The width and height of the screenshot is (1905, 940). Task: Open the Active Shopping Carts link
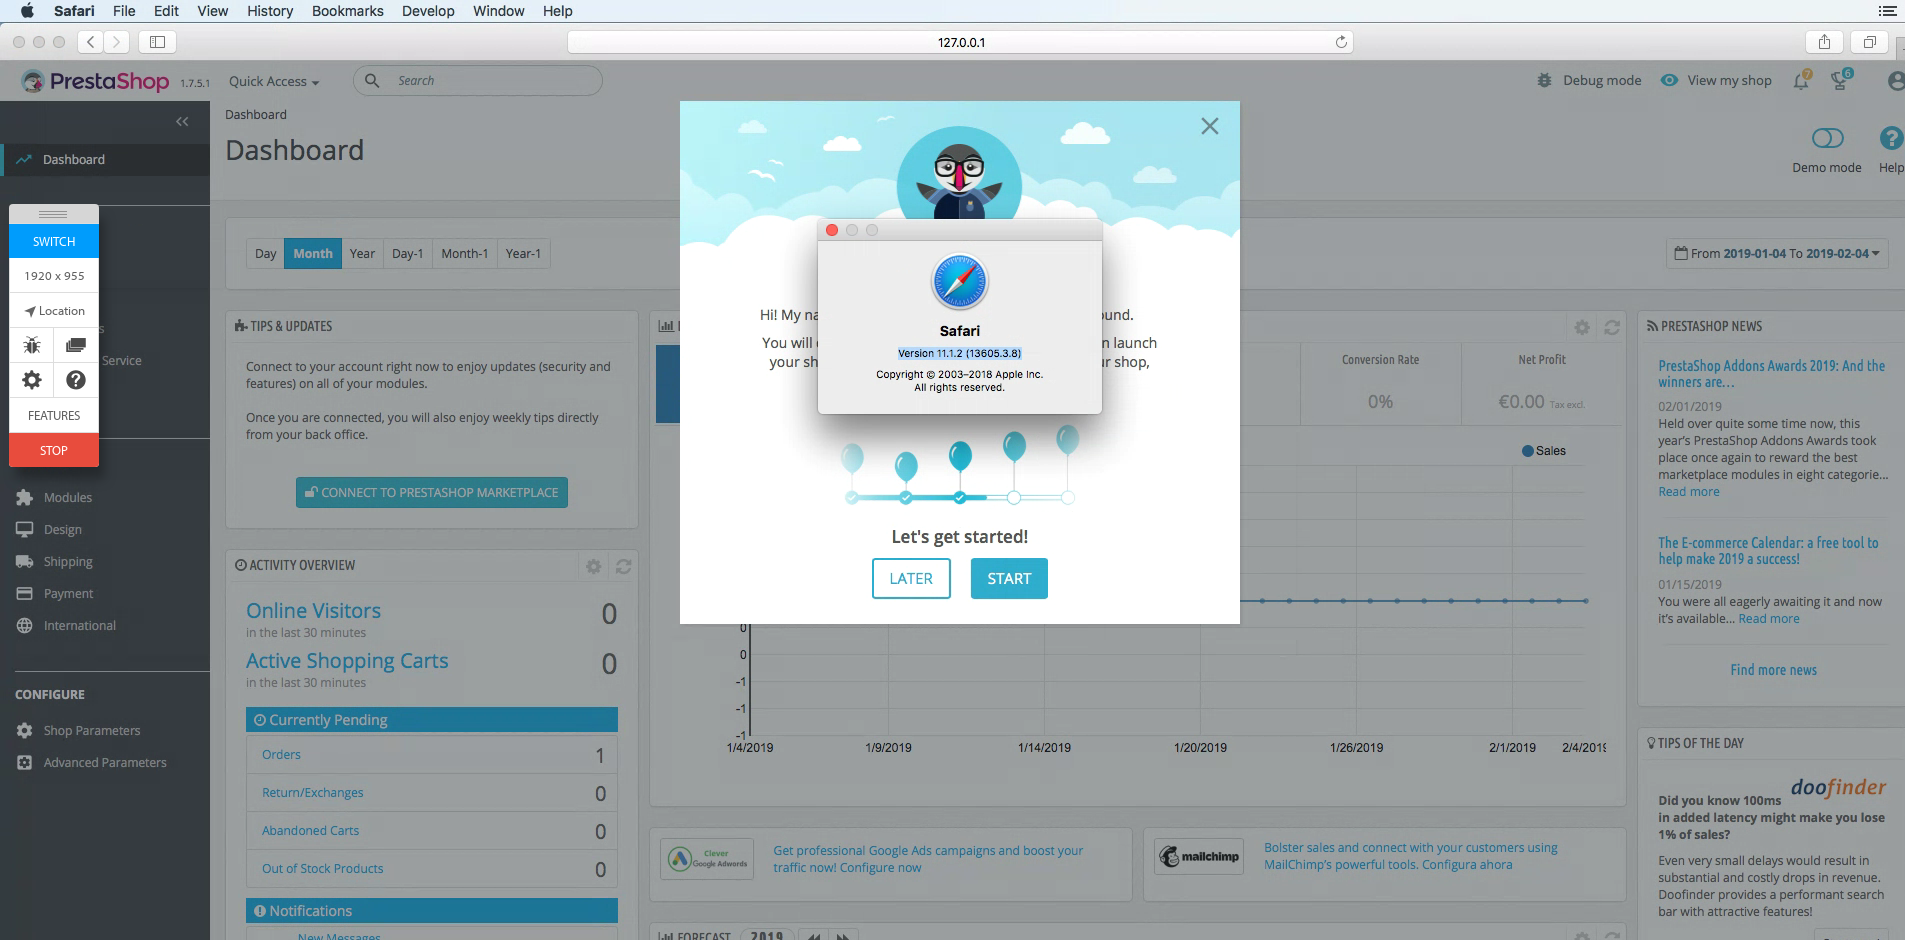click(347, 661)
